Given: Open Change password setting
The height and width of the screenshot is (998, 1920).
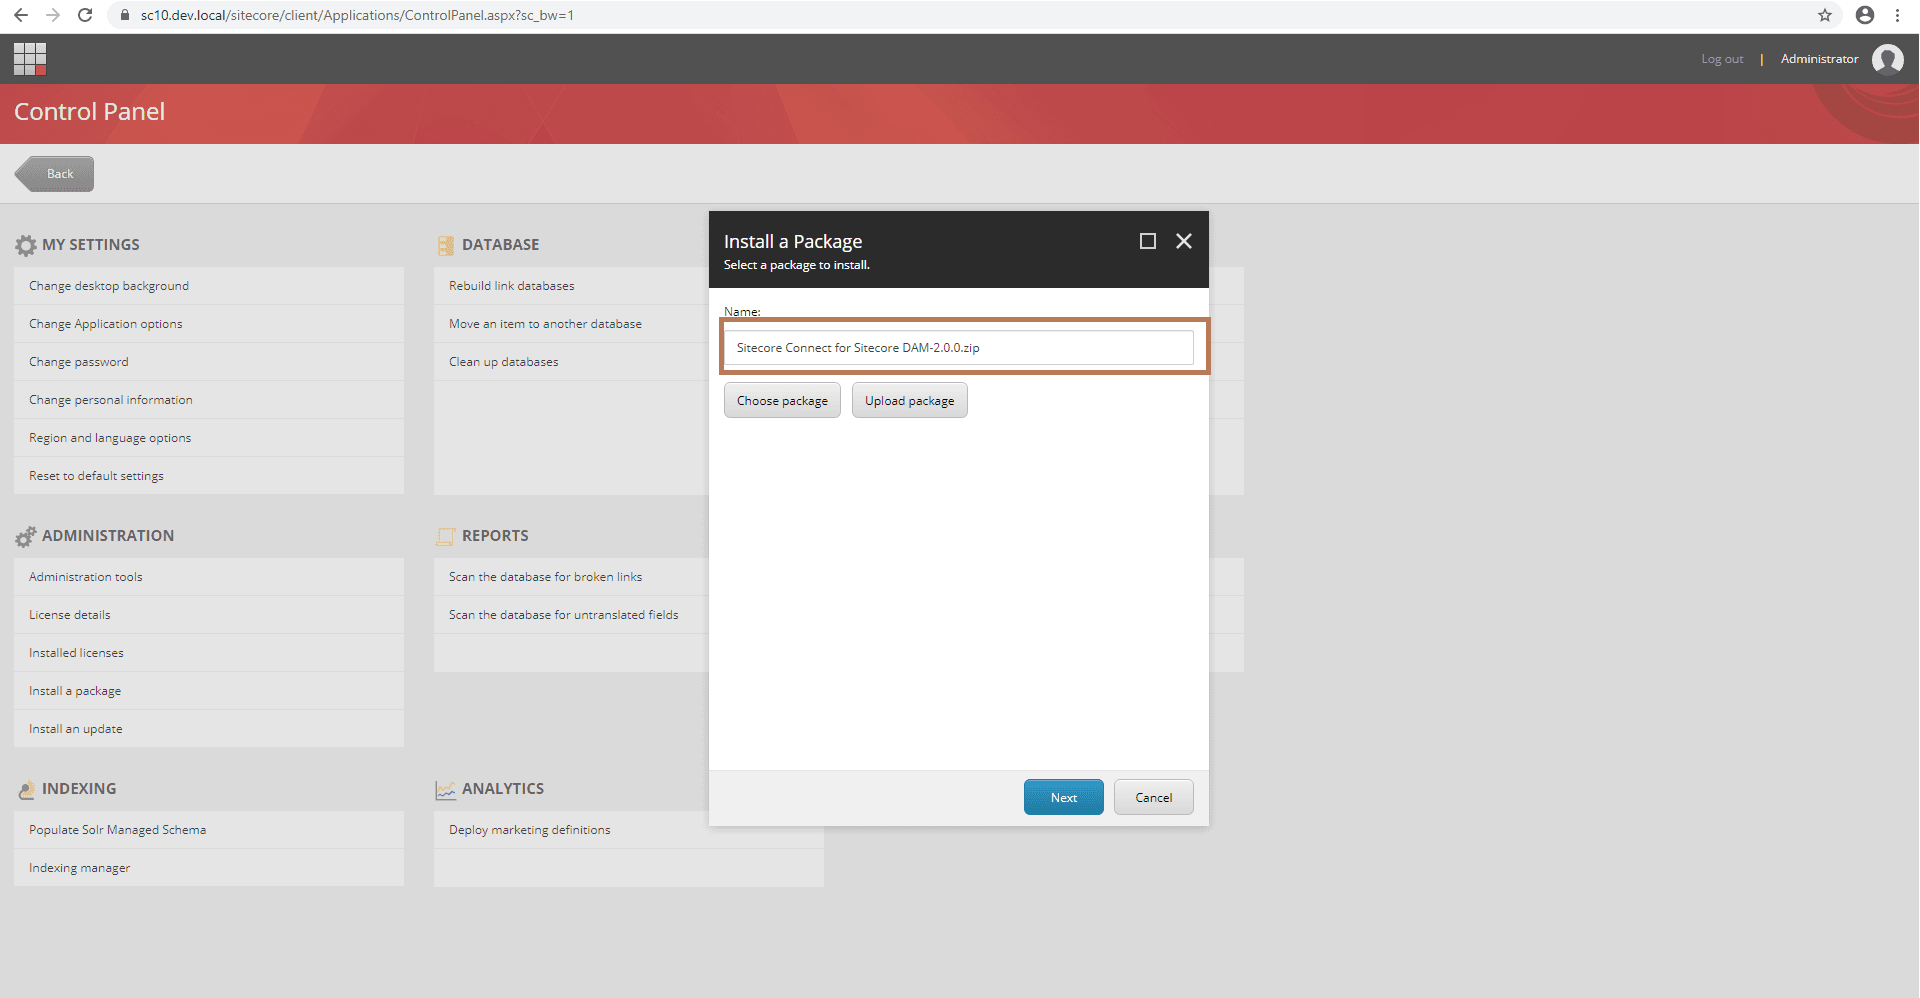Looking at the screenshot, I should coord(209,362).
